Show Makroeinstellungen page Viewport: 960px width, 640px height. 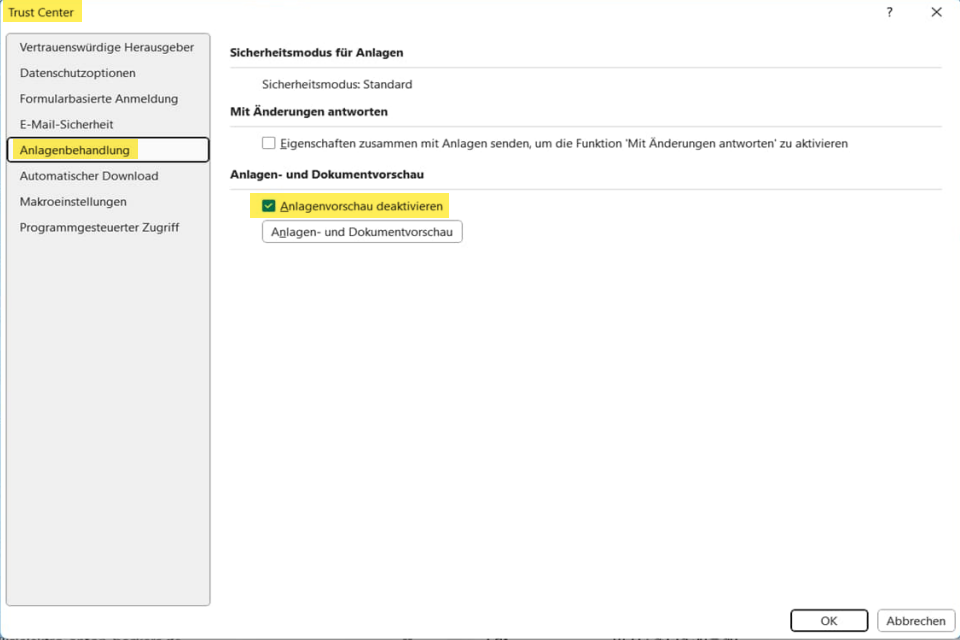tap(73, 202)
